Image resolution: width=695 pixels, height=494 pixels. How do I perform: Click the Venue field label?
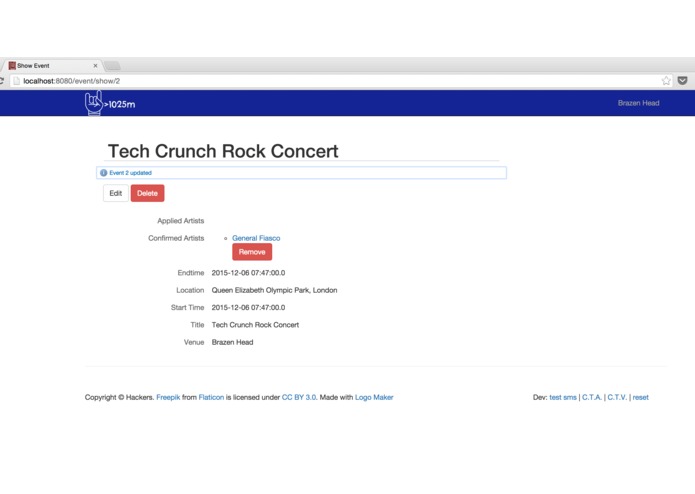194,342
